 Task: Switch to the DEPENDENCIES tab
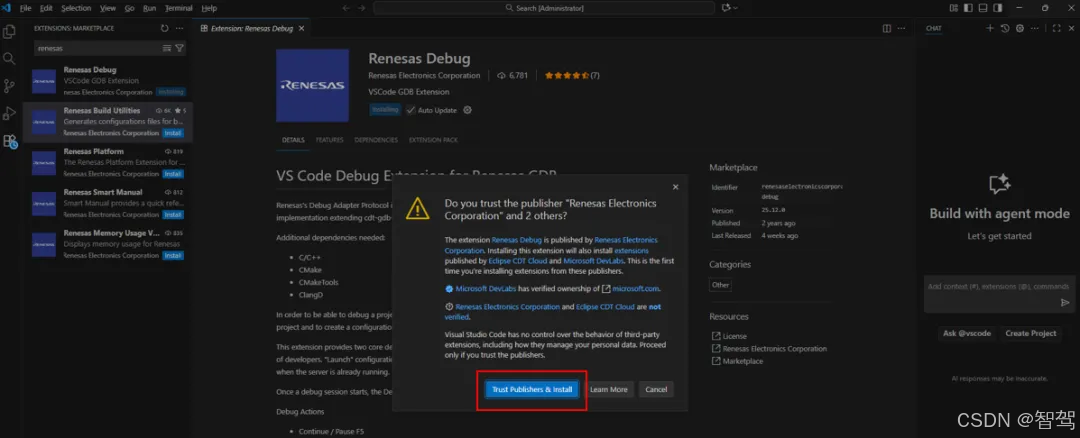point(376,140)
